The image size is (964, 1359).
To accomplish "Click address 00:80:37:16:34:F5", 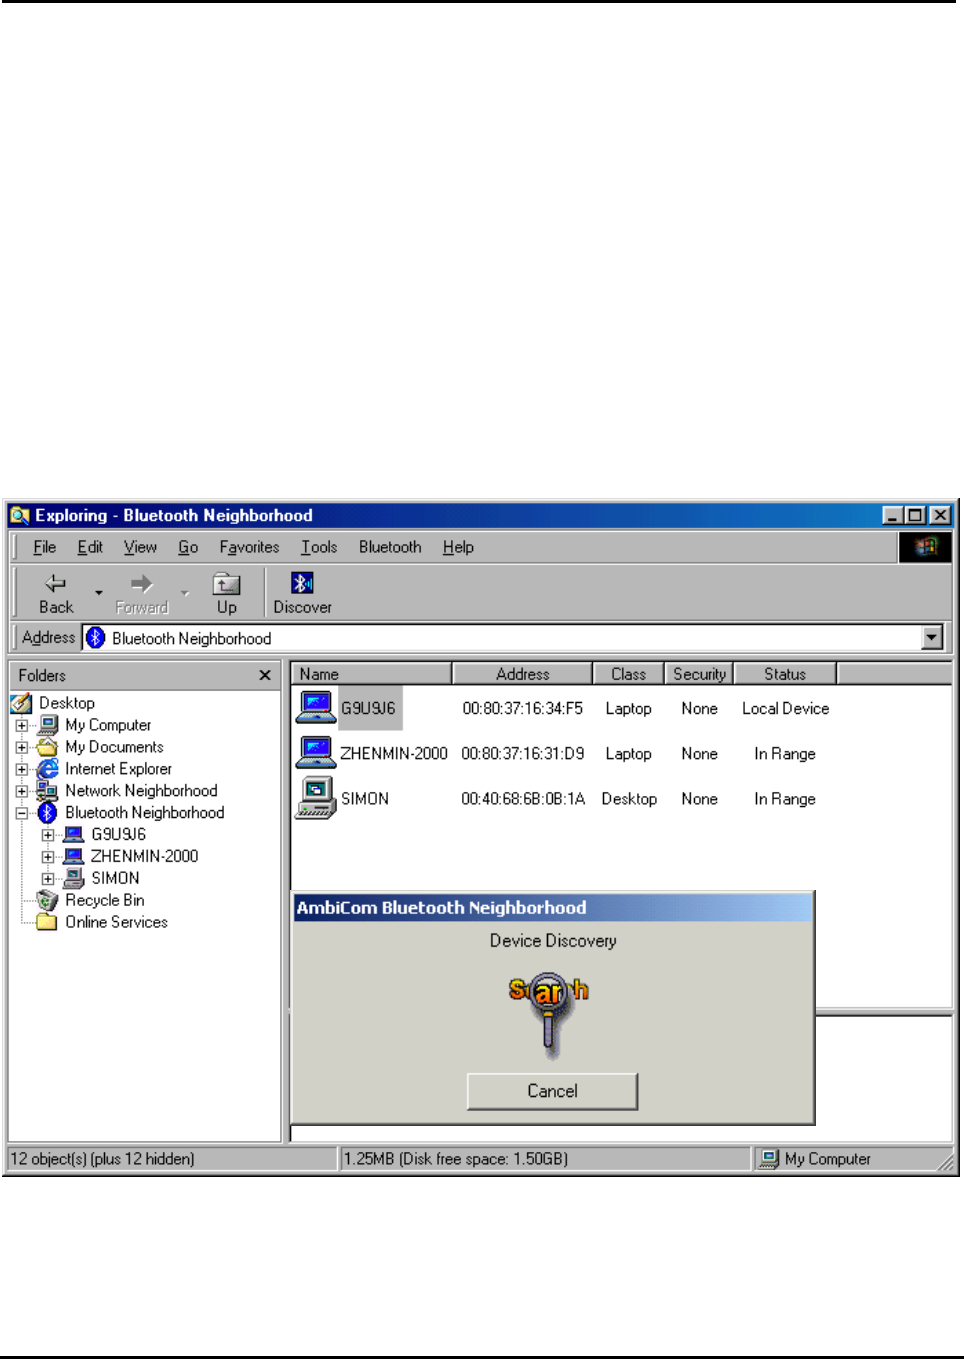I will 522,708.
